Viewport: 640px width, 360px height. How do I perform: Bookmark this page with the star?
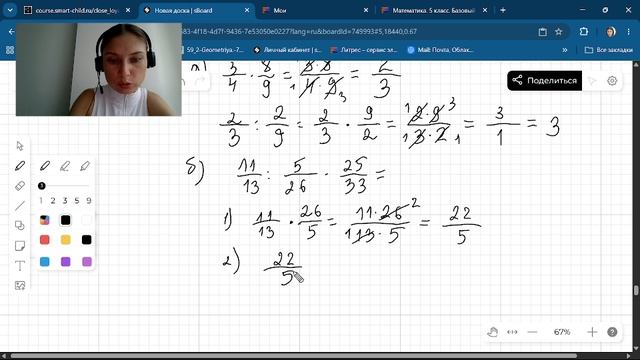[x=558, y=31]
